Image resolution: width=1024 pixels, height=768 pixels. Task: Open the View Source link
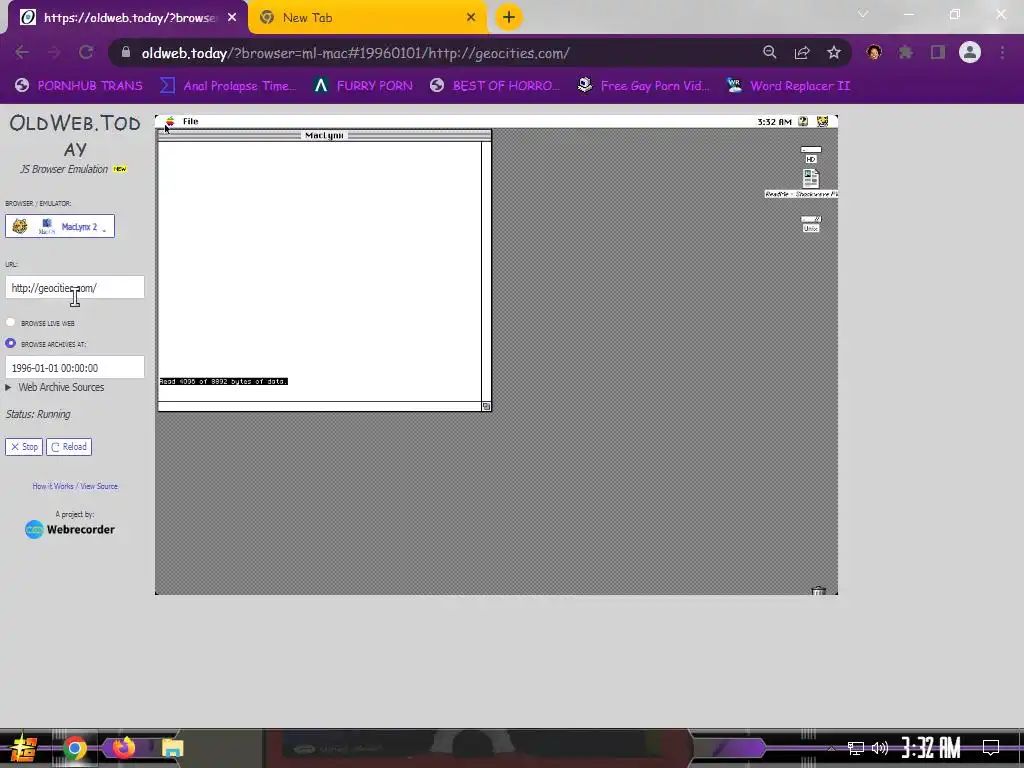point(99,486)
